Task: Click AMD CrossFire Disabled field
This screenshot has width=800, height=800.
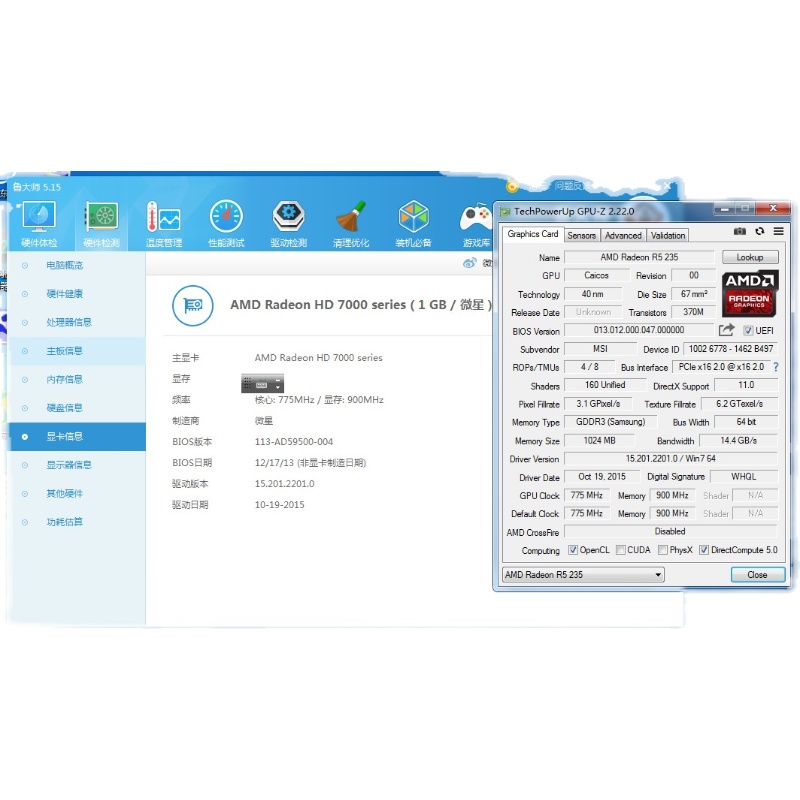Action: tap(671, 532)
